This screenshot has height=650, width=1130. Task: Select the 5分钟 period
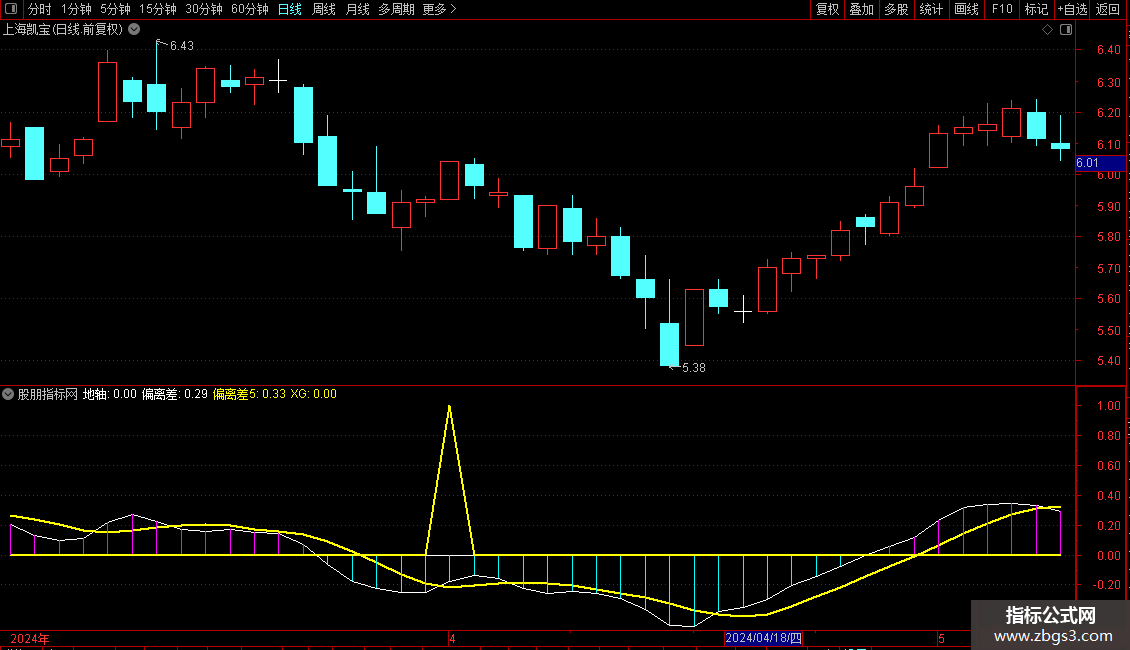(115, 9)
